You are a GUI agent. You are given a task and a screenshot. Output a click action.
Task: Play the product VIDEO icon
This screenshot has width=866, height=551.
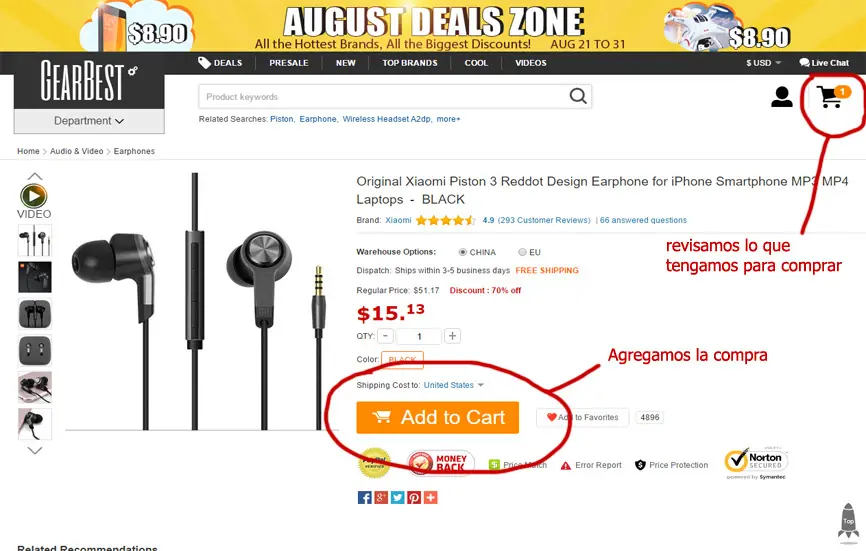click(34, 196)
